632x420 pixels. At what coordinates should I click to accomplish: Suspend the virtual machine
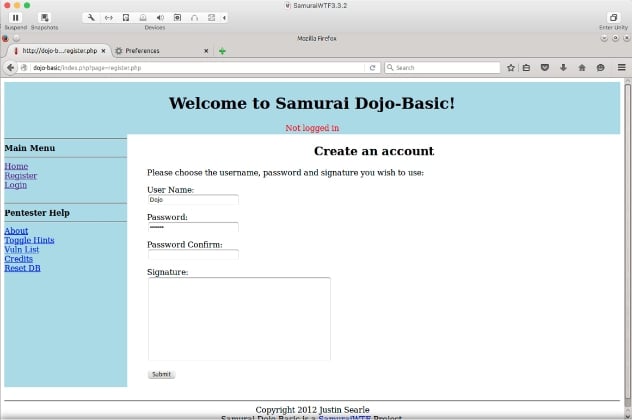15,18
